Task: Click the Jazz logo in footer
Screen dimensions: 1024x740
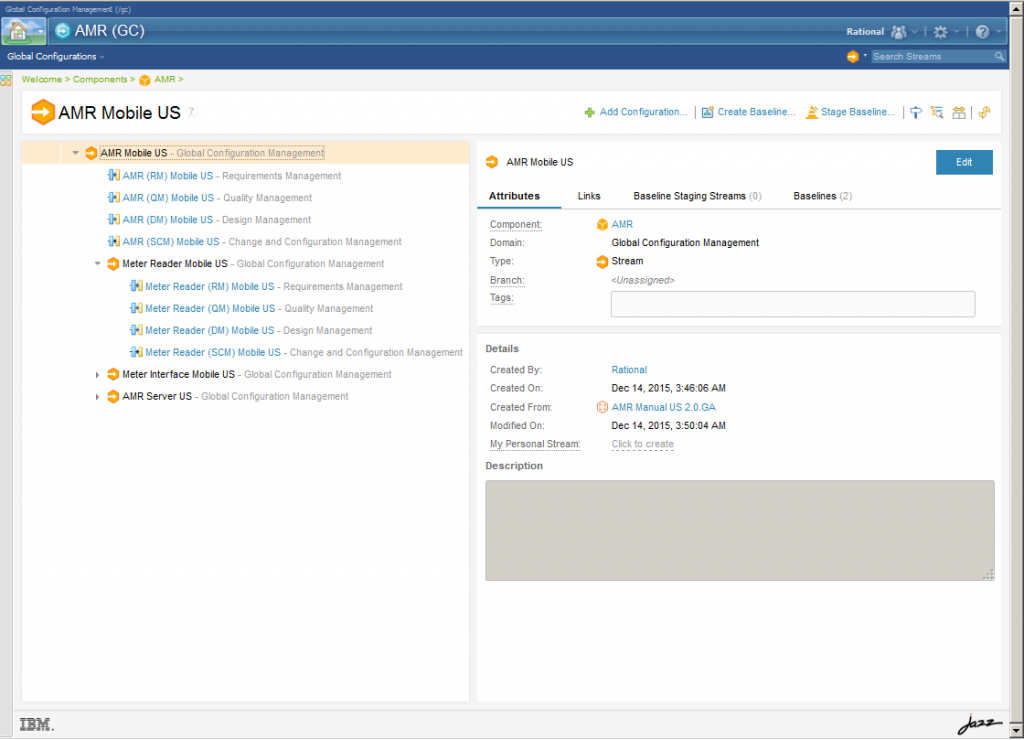Action: tap(980, 723)
